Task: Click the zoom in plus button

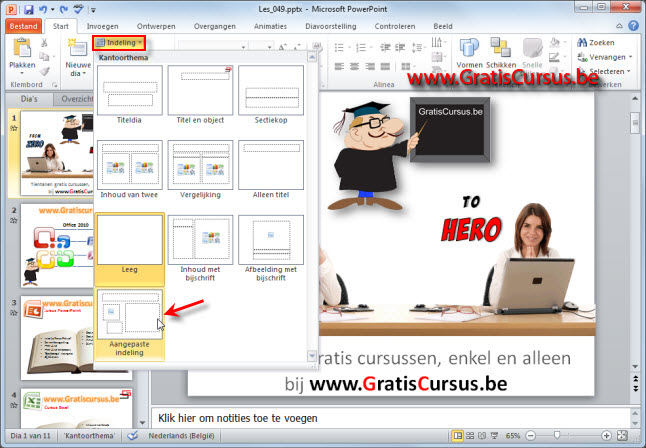Action: [x=606, y=436]
